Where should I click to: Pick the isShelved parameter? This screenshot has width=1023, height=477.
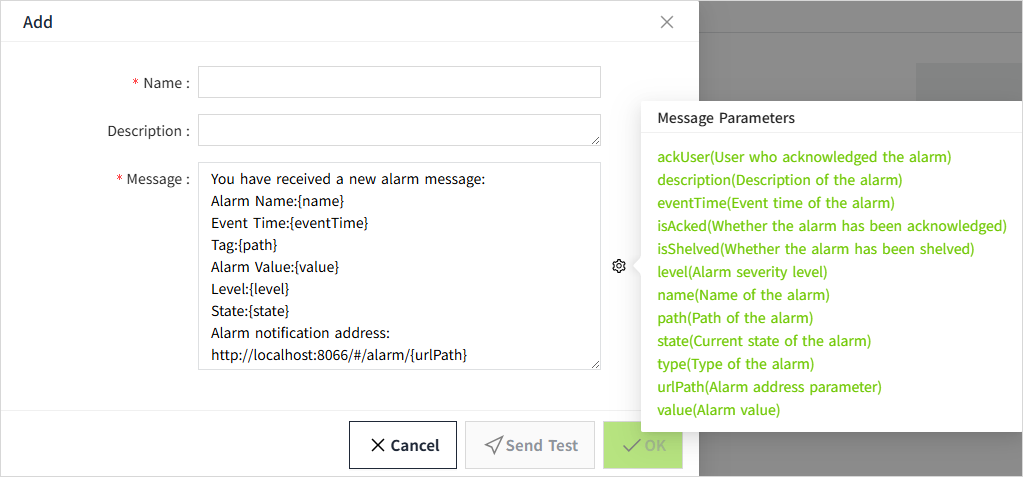815,249
